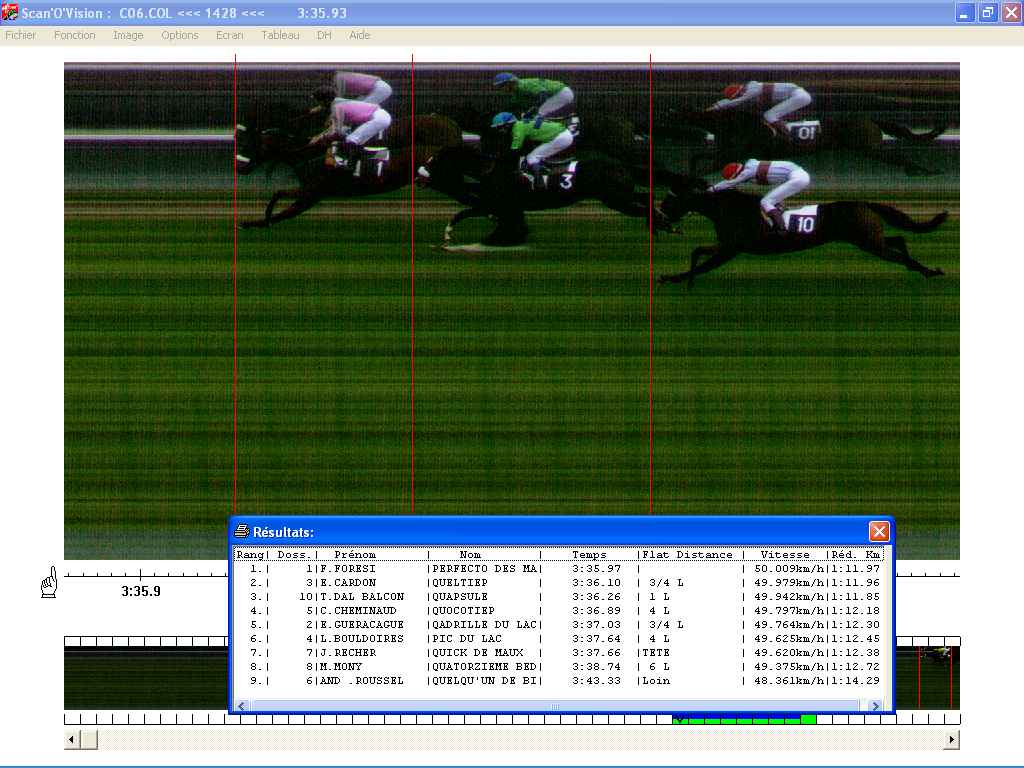Select the row for QUELTIEP
Viewport: 1024px width, 768px height.
tap(558, 583)
